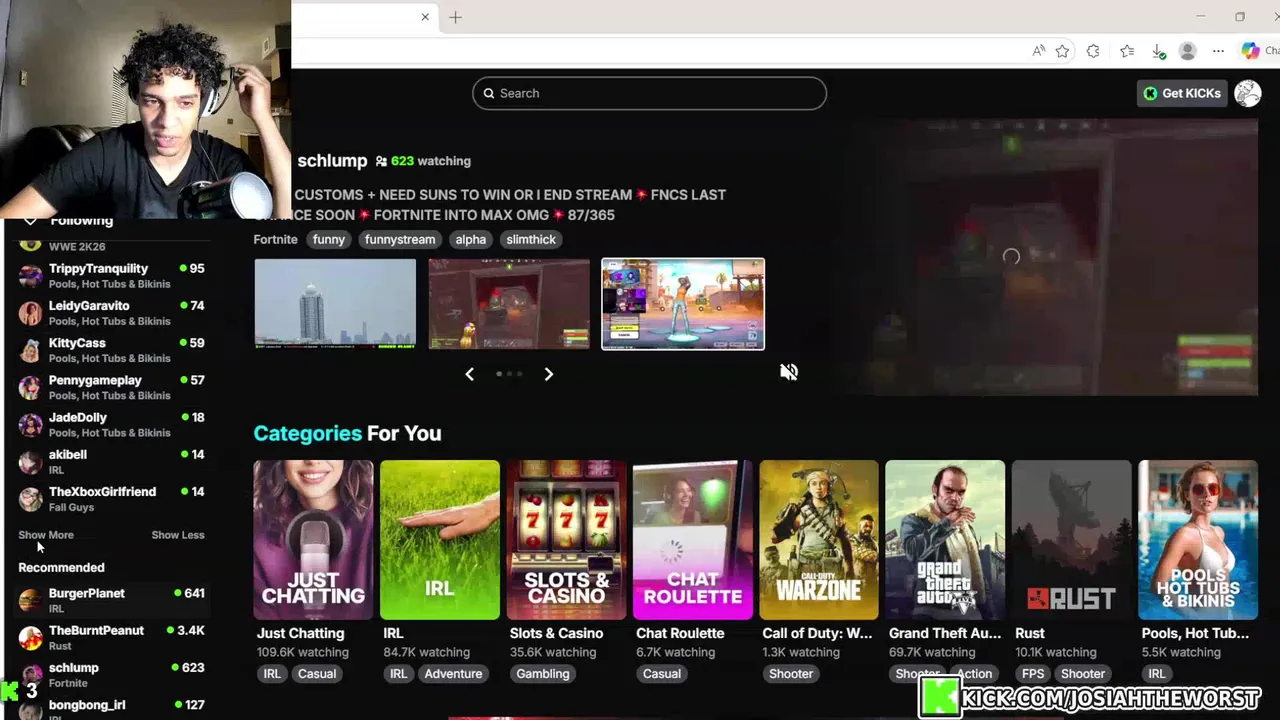Select the city skyline stream thumbnail
Viewport: 1280px width, 720px height.
335,304
